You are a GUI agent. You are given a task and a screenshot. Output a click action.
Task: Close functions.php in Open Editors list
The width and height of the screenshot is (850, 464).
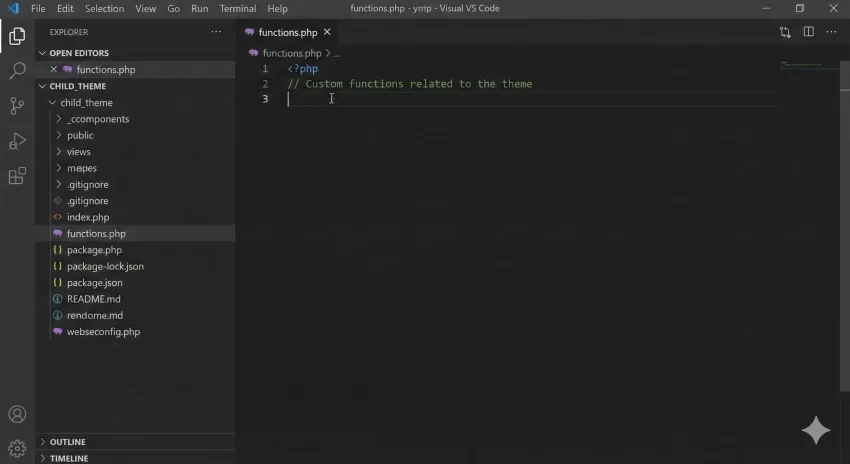54,69
